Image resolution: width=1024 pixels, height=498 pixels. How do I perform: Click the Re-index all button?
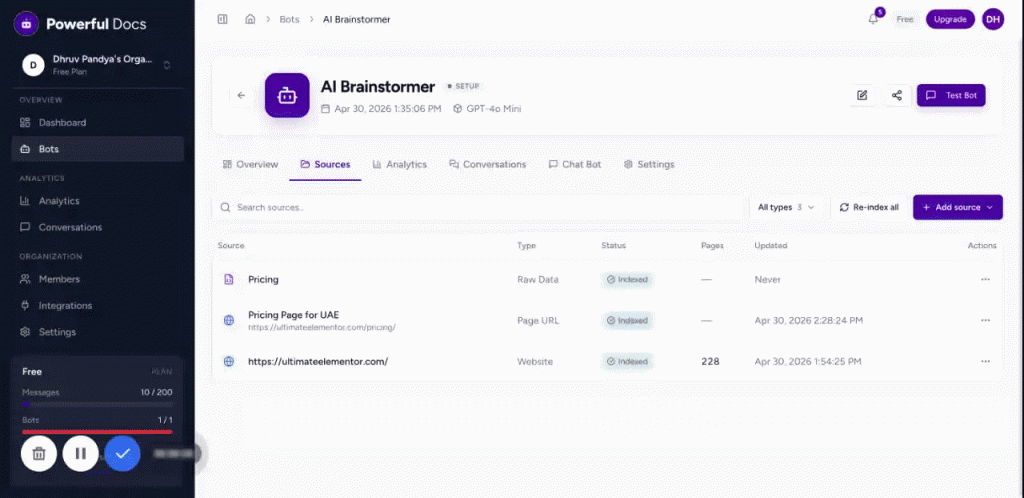(x=869, y=208)
